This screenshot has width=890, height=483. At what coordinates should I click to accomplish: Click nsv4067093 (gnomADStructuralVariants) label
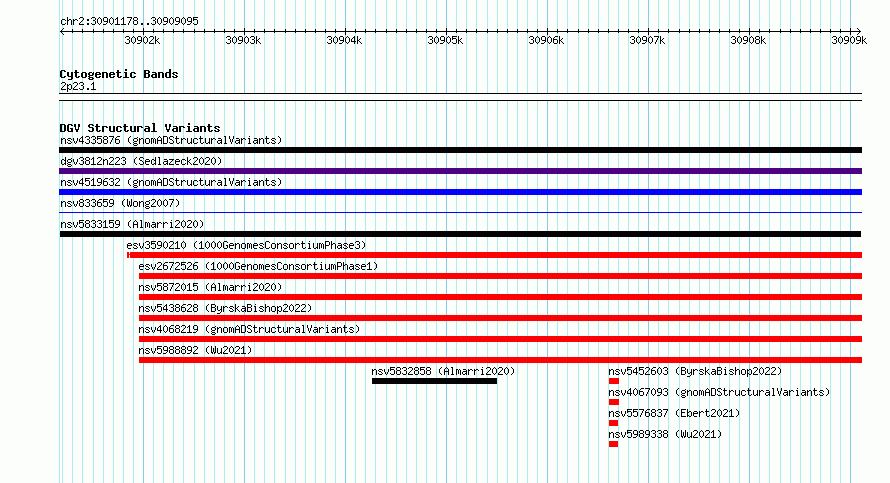click(719, 392)
